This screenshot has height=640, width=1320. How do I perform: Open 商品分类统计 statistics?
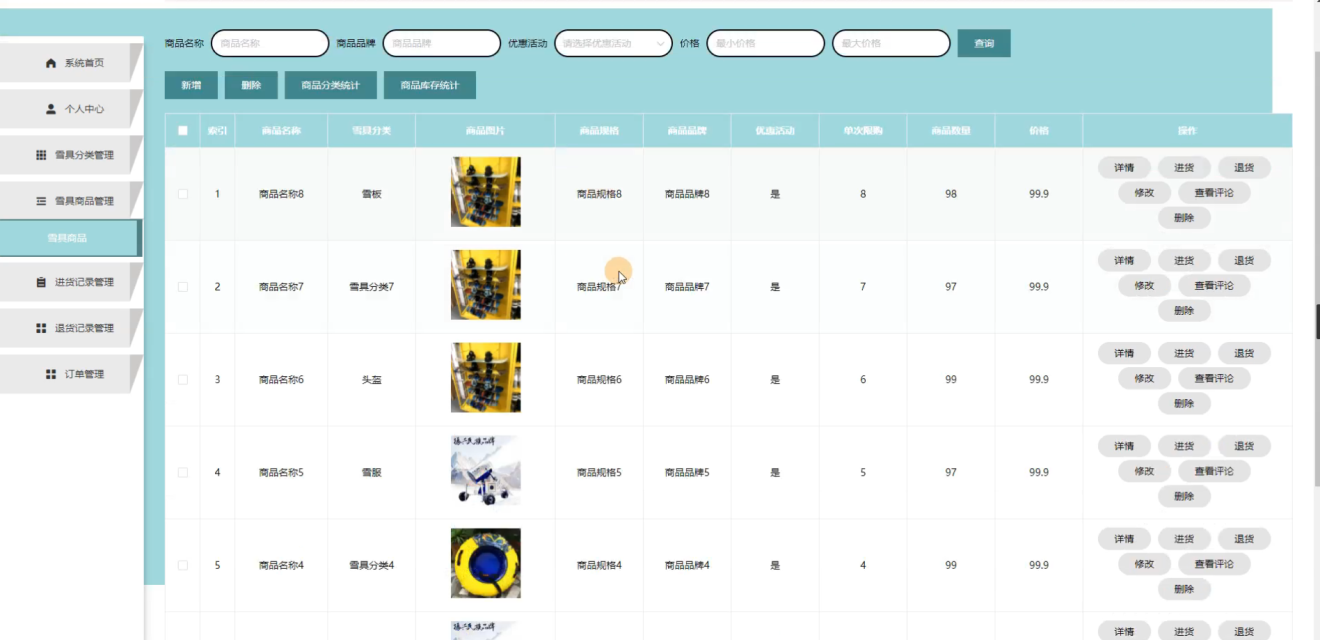(x=330, y=85)
